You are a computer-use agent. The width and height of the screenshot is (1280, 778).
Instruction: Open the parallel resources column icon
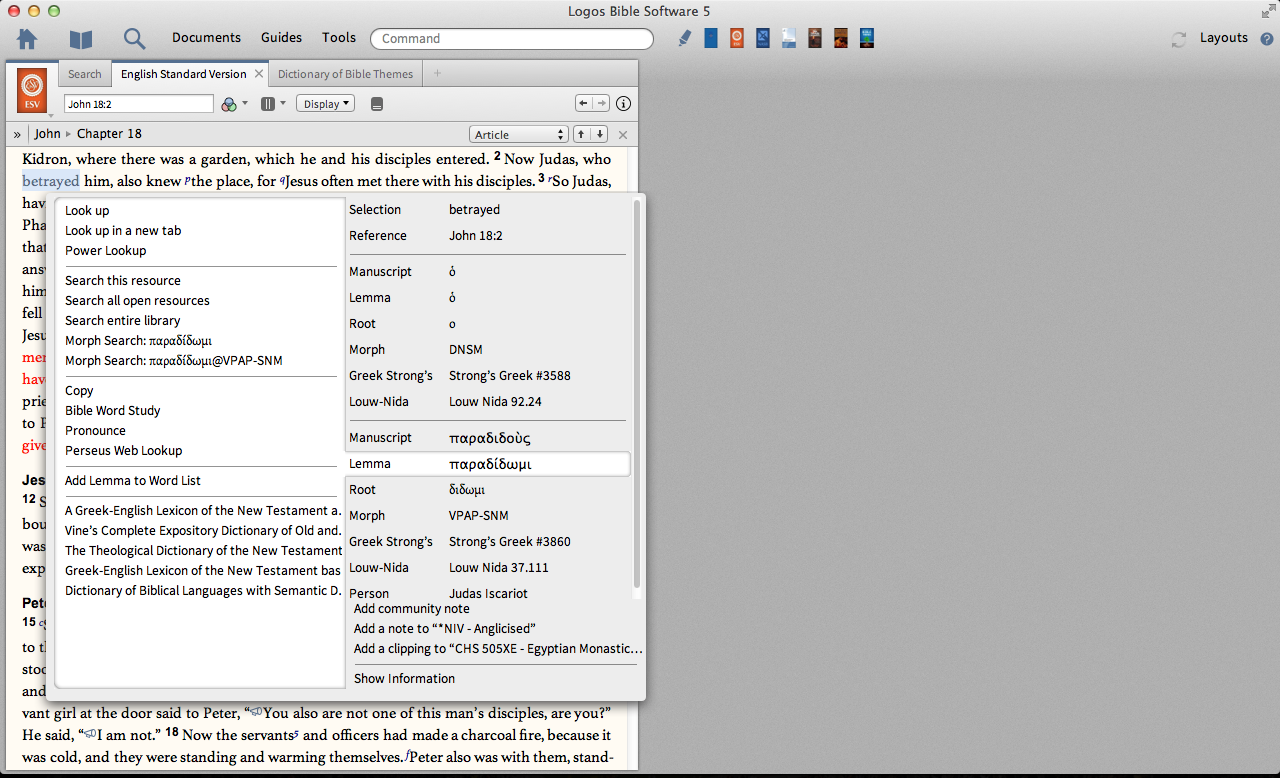click(267, 104)
